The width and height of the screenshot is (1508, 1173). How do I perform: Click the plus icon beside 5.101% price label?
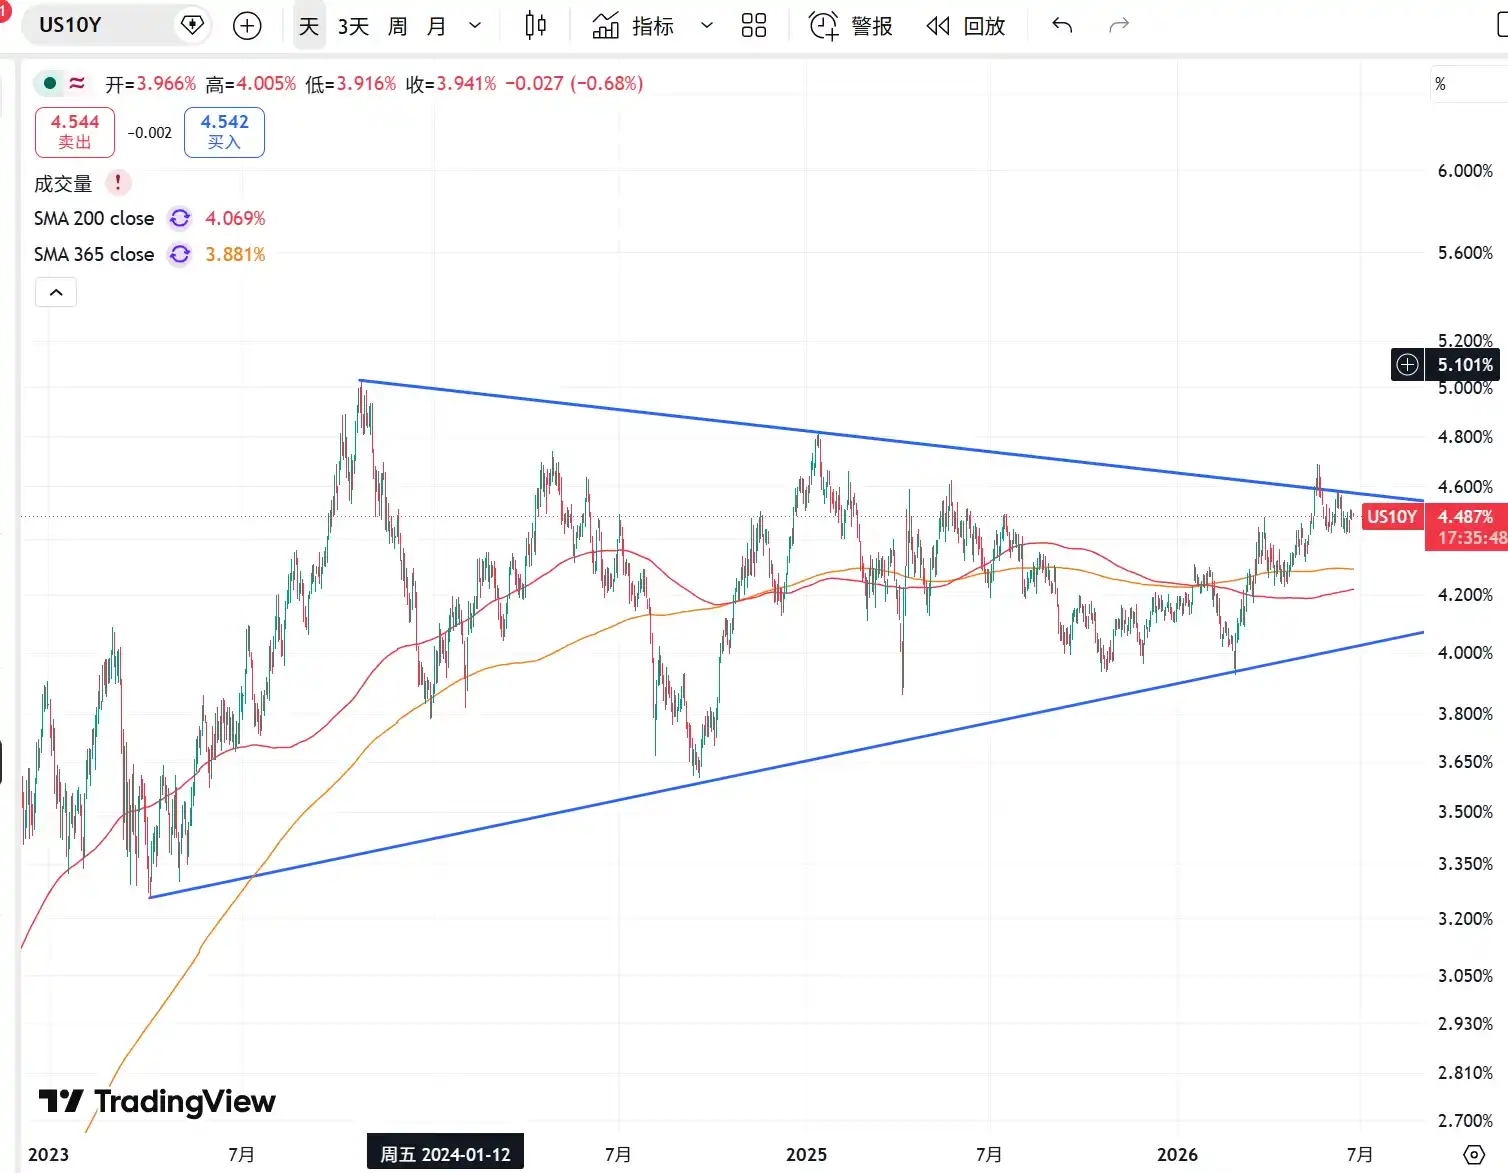[1407, 365]
